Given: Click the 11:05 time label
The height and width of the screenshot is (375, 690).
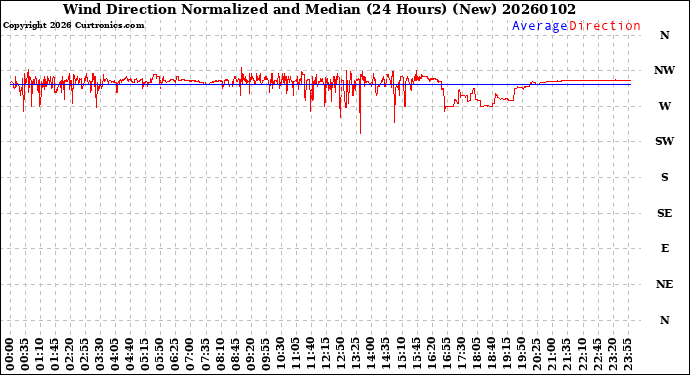Looking at the screenshot, I should point(295,354).
